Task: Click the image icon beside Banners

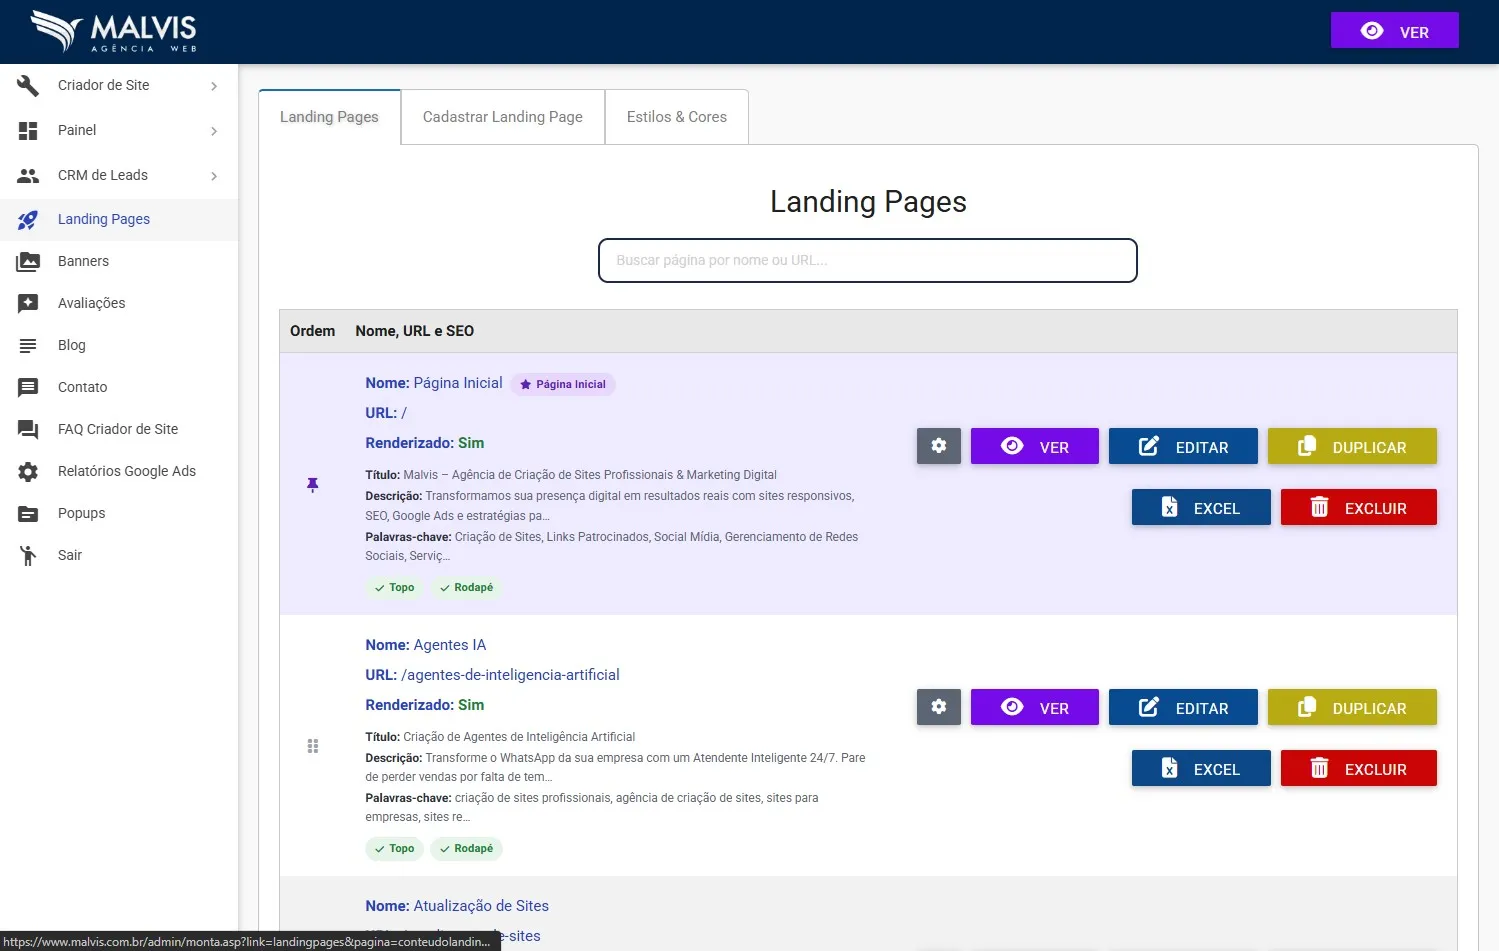Action: tap(28, 261)
